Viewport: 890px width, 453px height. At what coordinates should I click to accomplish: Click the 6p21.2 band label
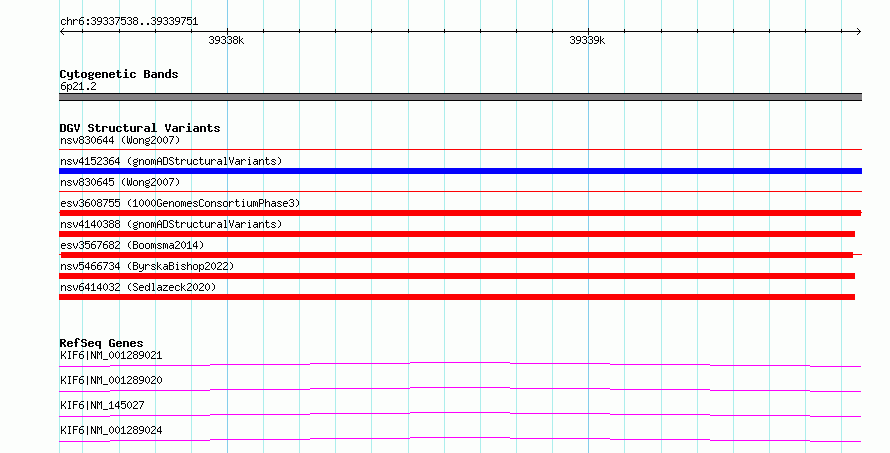tap(78, 86)
